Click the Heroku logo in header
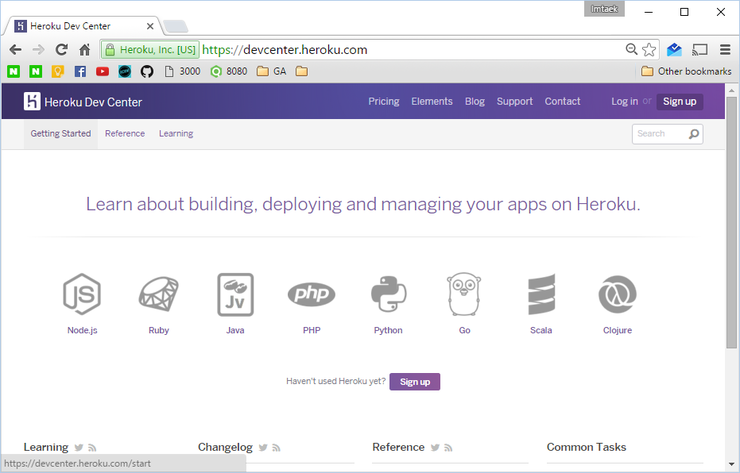Viewport: 740px width, 473px height. coord(32,101)
